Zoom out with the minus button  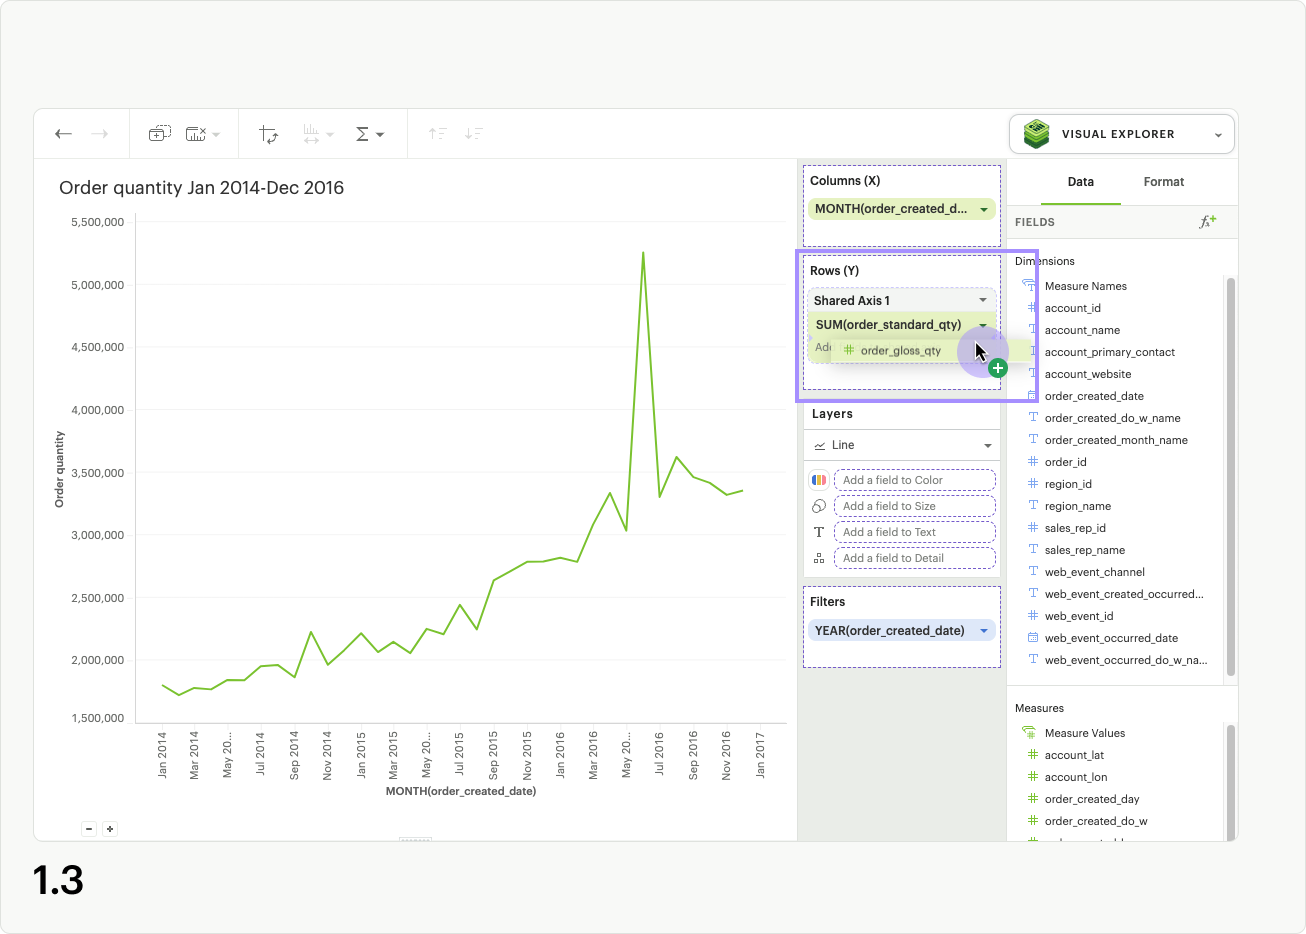(x=89, y=829)
